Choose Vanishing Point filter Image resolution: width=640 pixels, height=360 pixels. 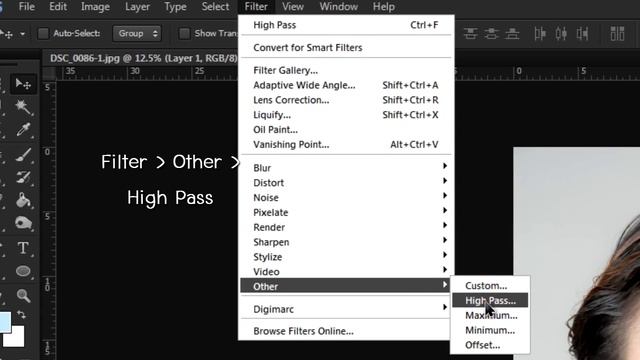pyautogui.click(x=346, y=144)
